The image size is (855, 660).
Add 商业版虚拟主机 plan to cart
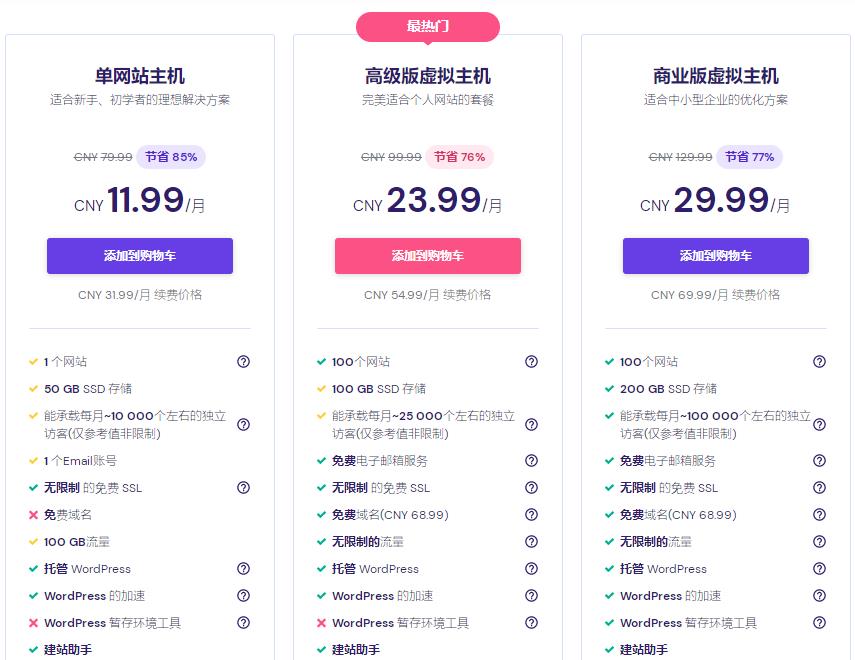(x=716, y=256)
